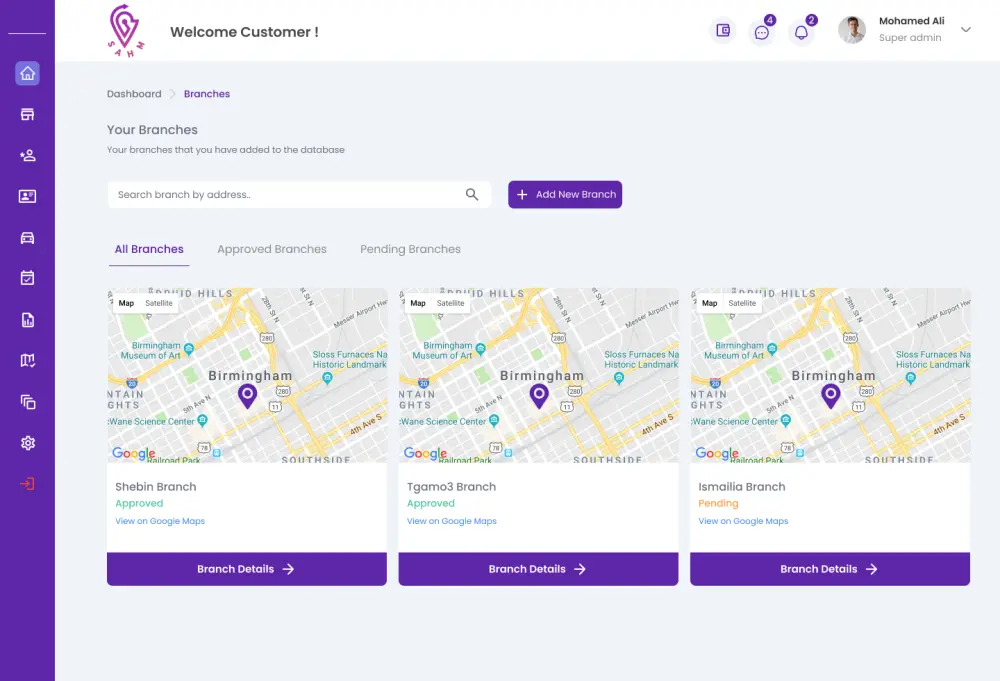View the reports document icon in sidebar
This screenshot has width=1000, height=681.
tap(27, 319)
